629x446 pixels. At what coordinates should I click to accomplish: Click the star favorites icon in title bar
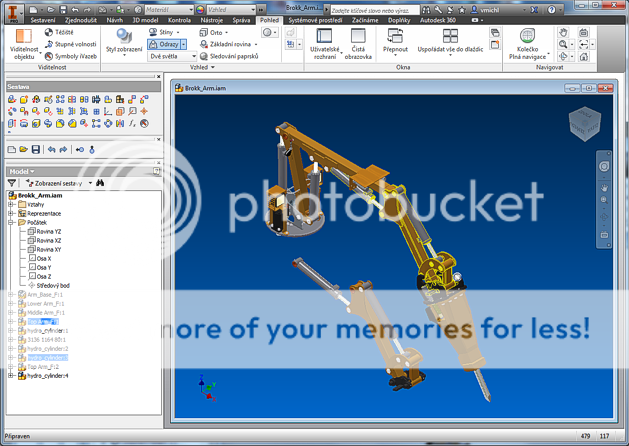pyautogui.click(x=462, y=10)
